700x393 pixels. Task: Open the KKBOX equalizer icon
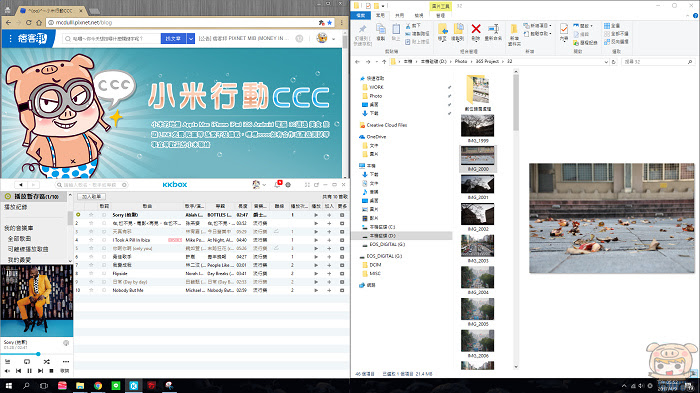pyautogui.click(x=8, y=361)
